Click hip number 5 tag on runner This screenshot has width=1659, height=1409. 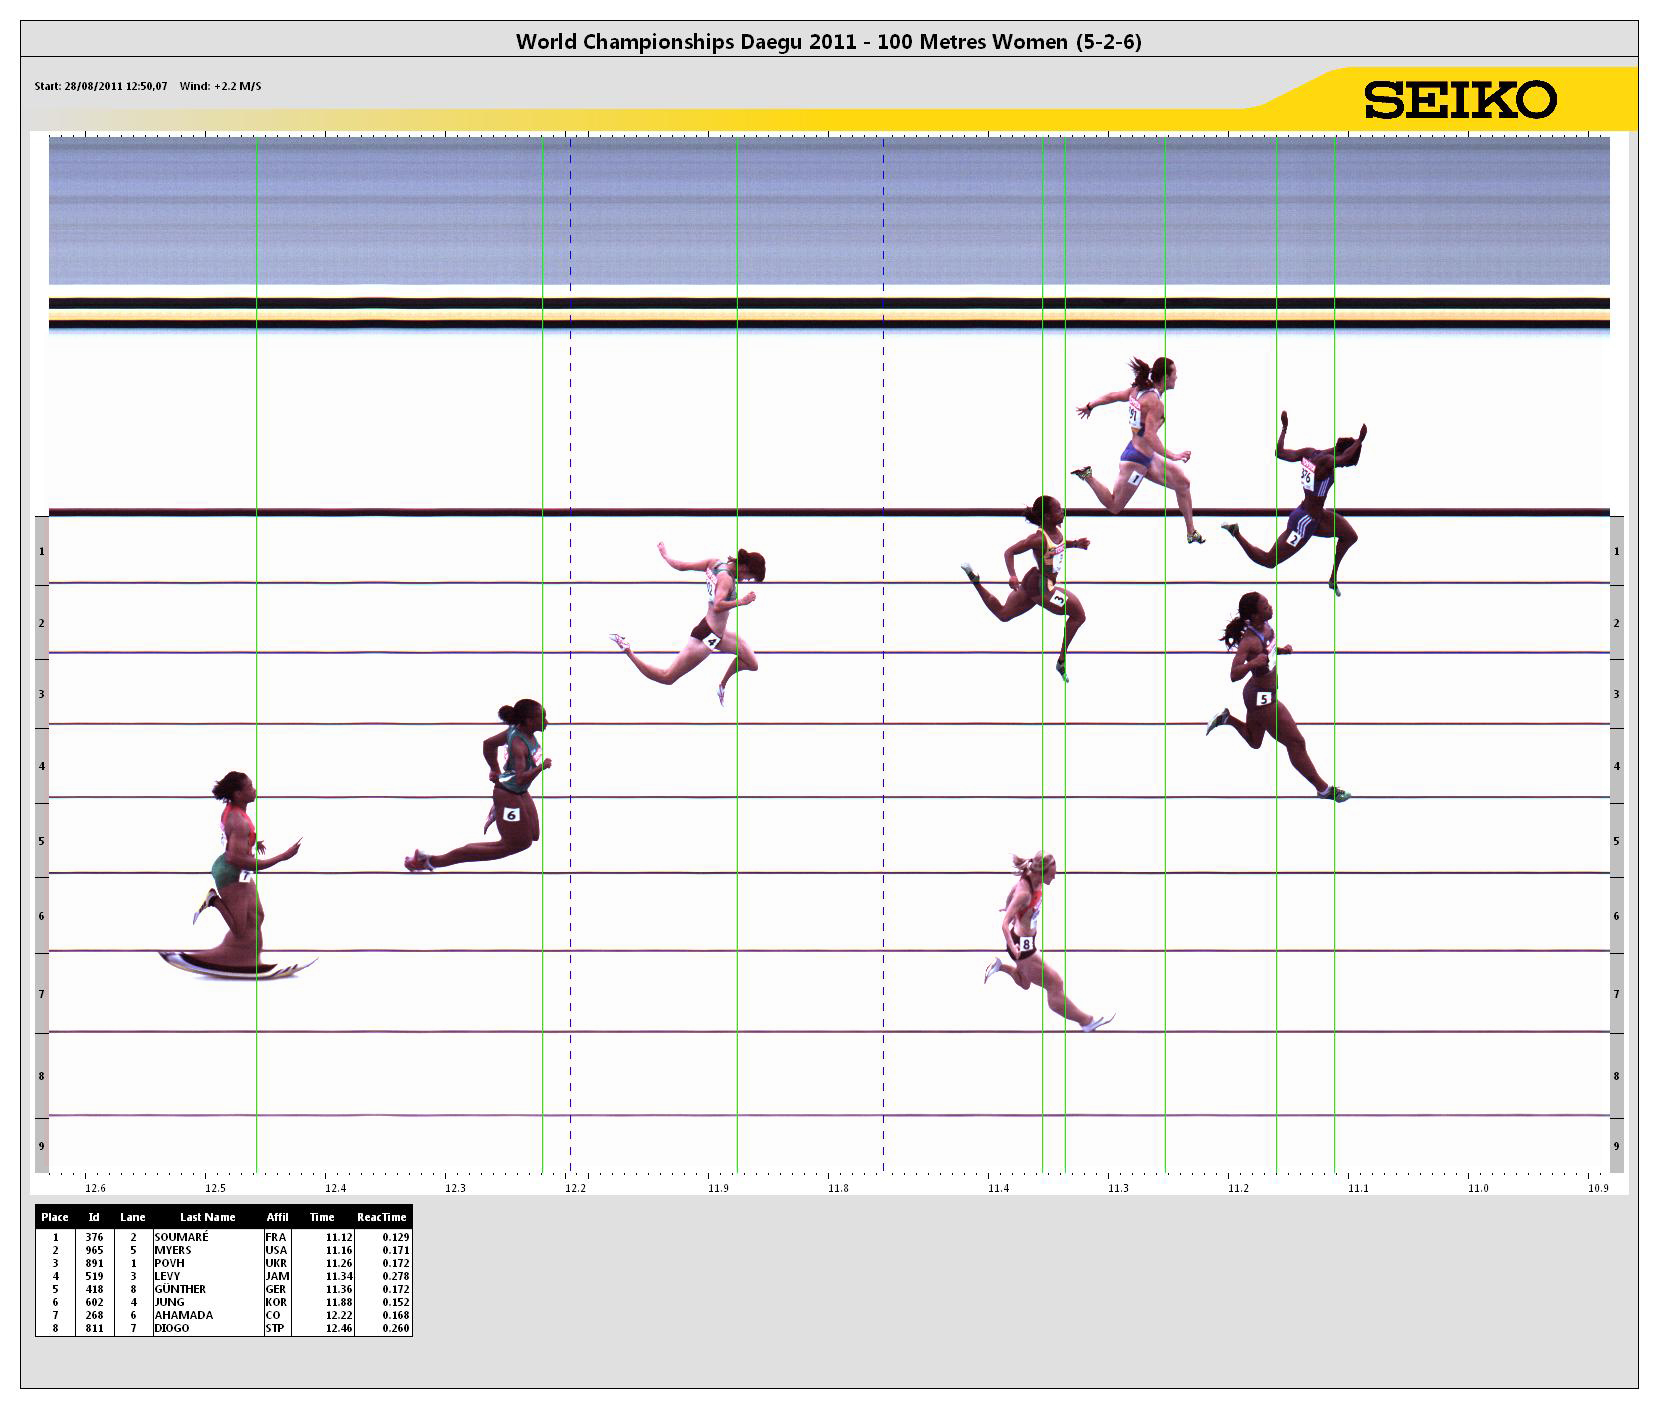tap(1264, 698)
